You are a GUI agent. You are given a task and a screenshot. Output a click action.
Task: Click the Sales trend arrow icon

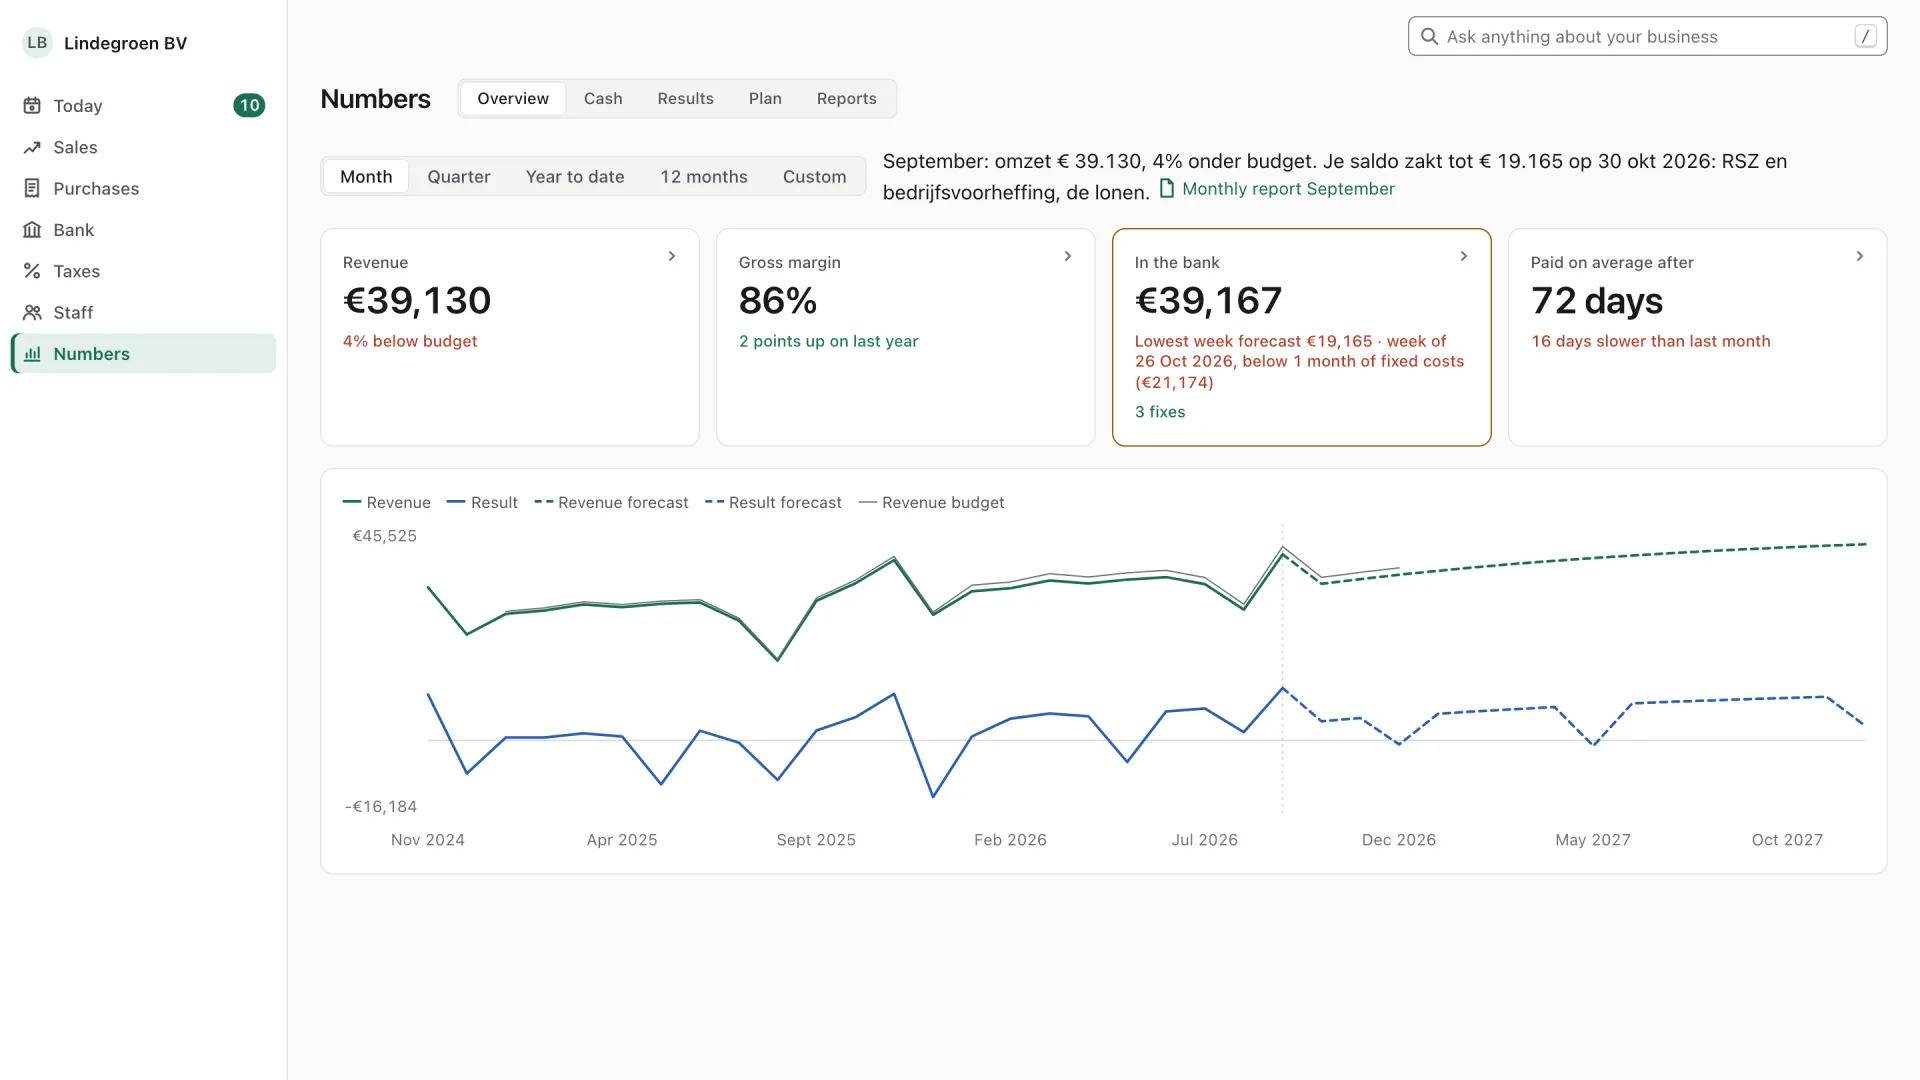[x=32, y=147]
